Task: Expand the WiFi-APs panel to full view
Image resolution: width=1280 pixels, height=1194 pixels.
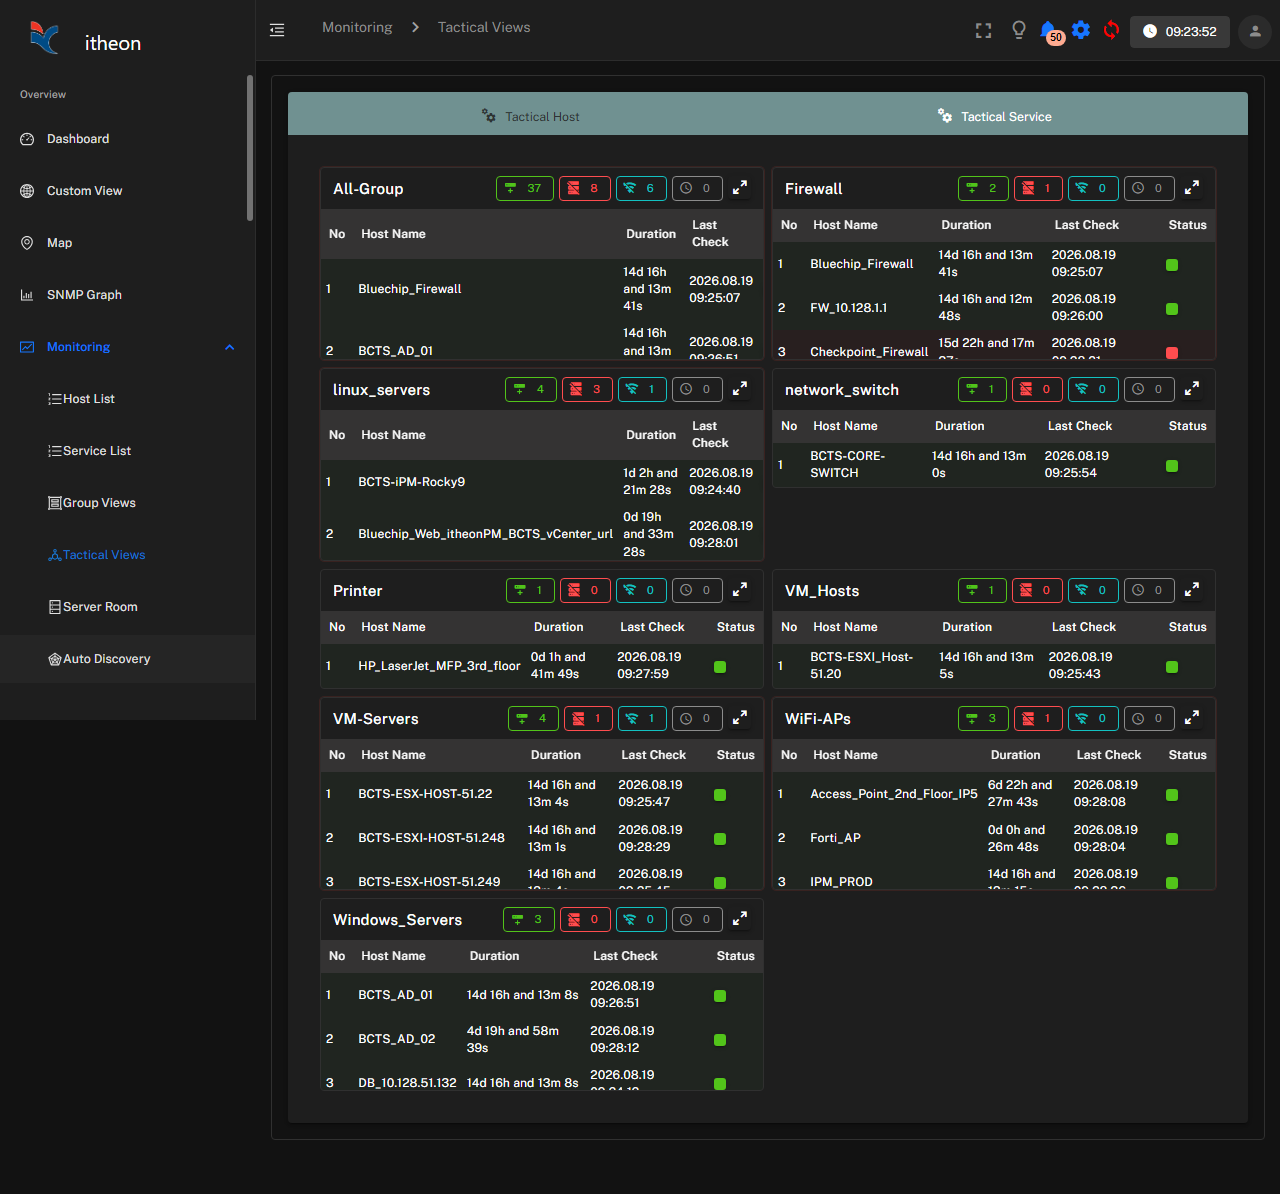Action: 1192,718
